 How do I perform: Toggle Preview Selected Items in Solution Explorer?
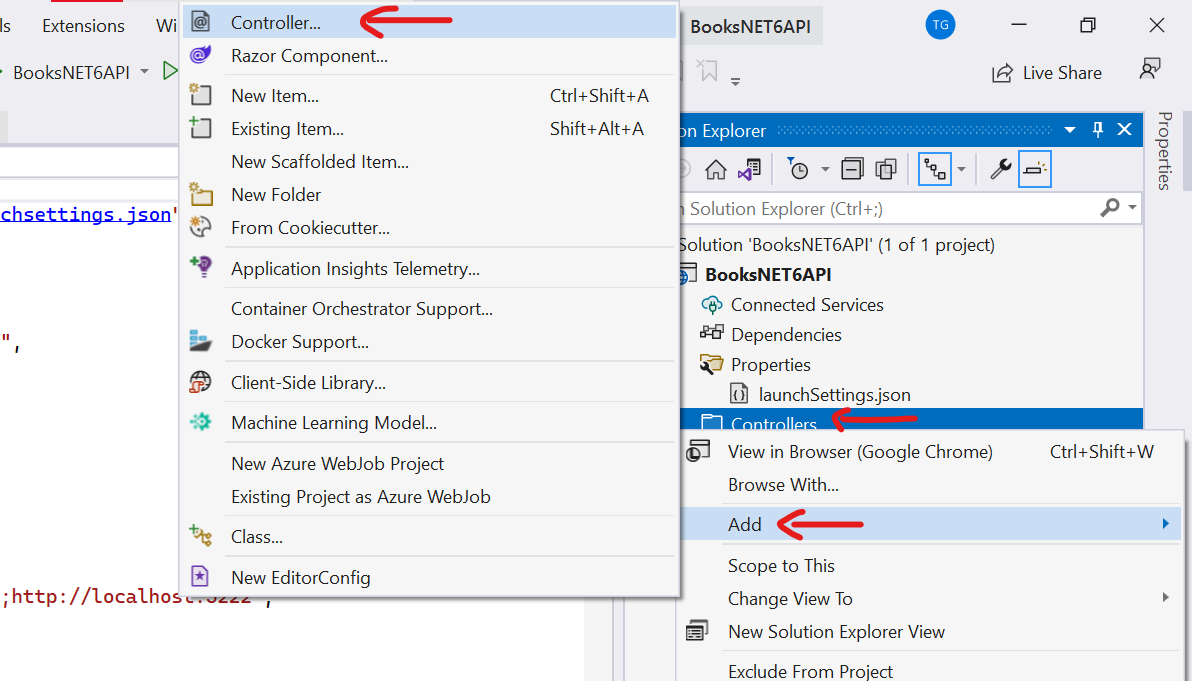pos(1034,168)
